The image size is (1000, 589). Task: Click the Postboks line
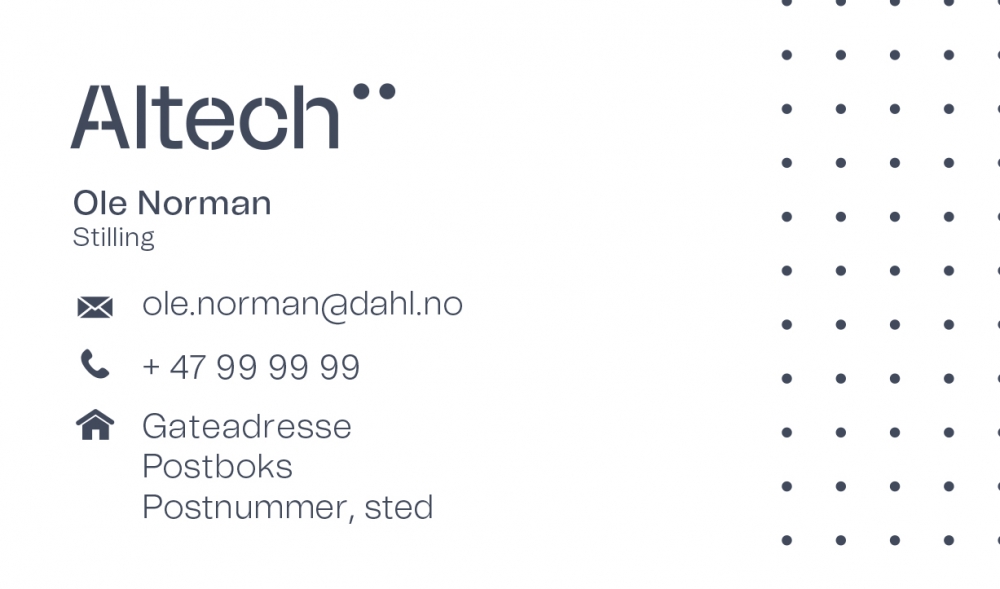[217, 466]
